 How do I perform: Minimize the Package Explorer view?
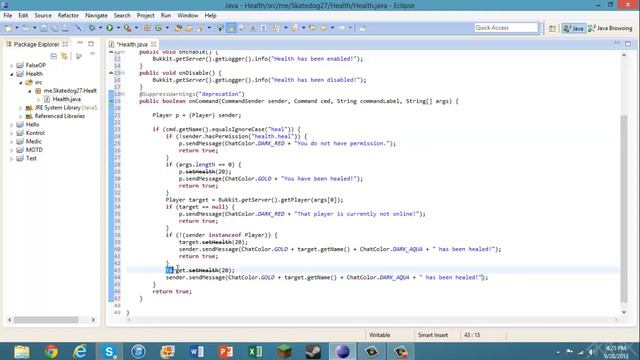[x=80, y=43]
